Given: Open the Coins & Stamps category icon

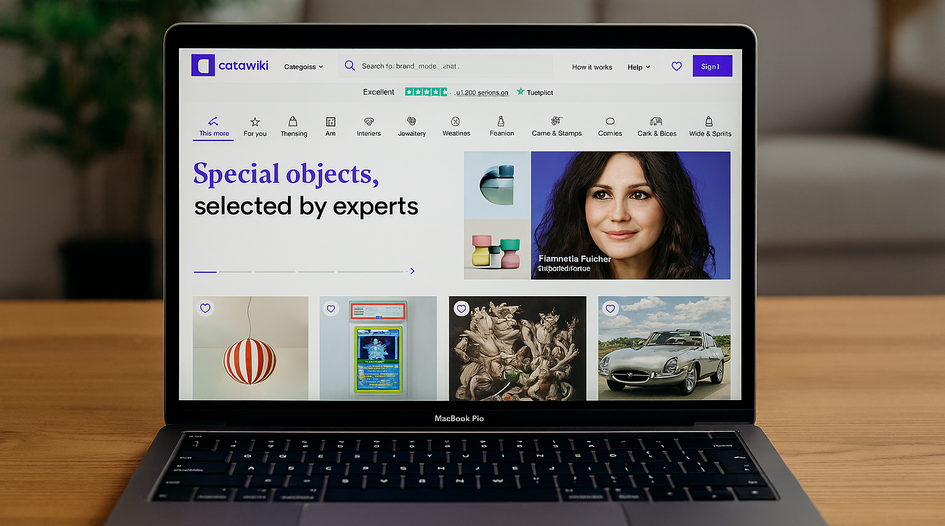Looking at the screenshot, I should 556,122.
